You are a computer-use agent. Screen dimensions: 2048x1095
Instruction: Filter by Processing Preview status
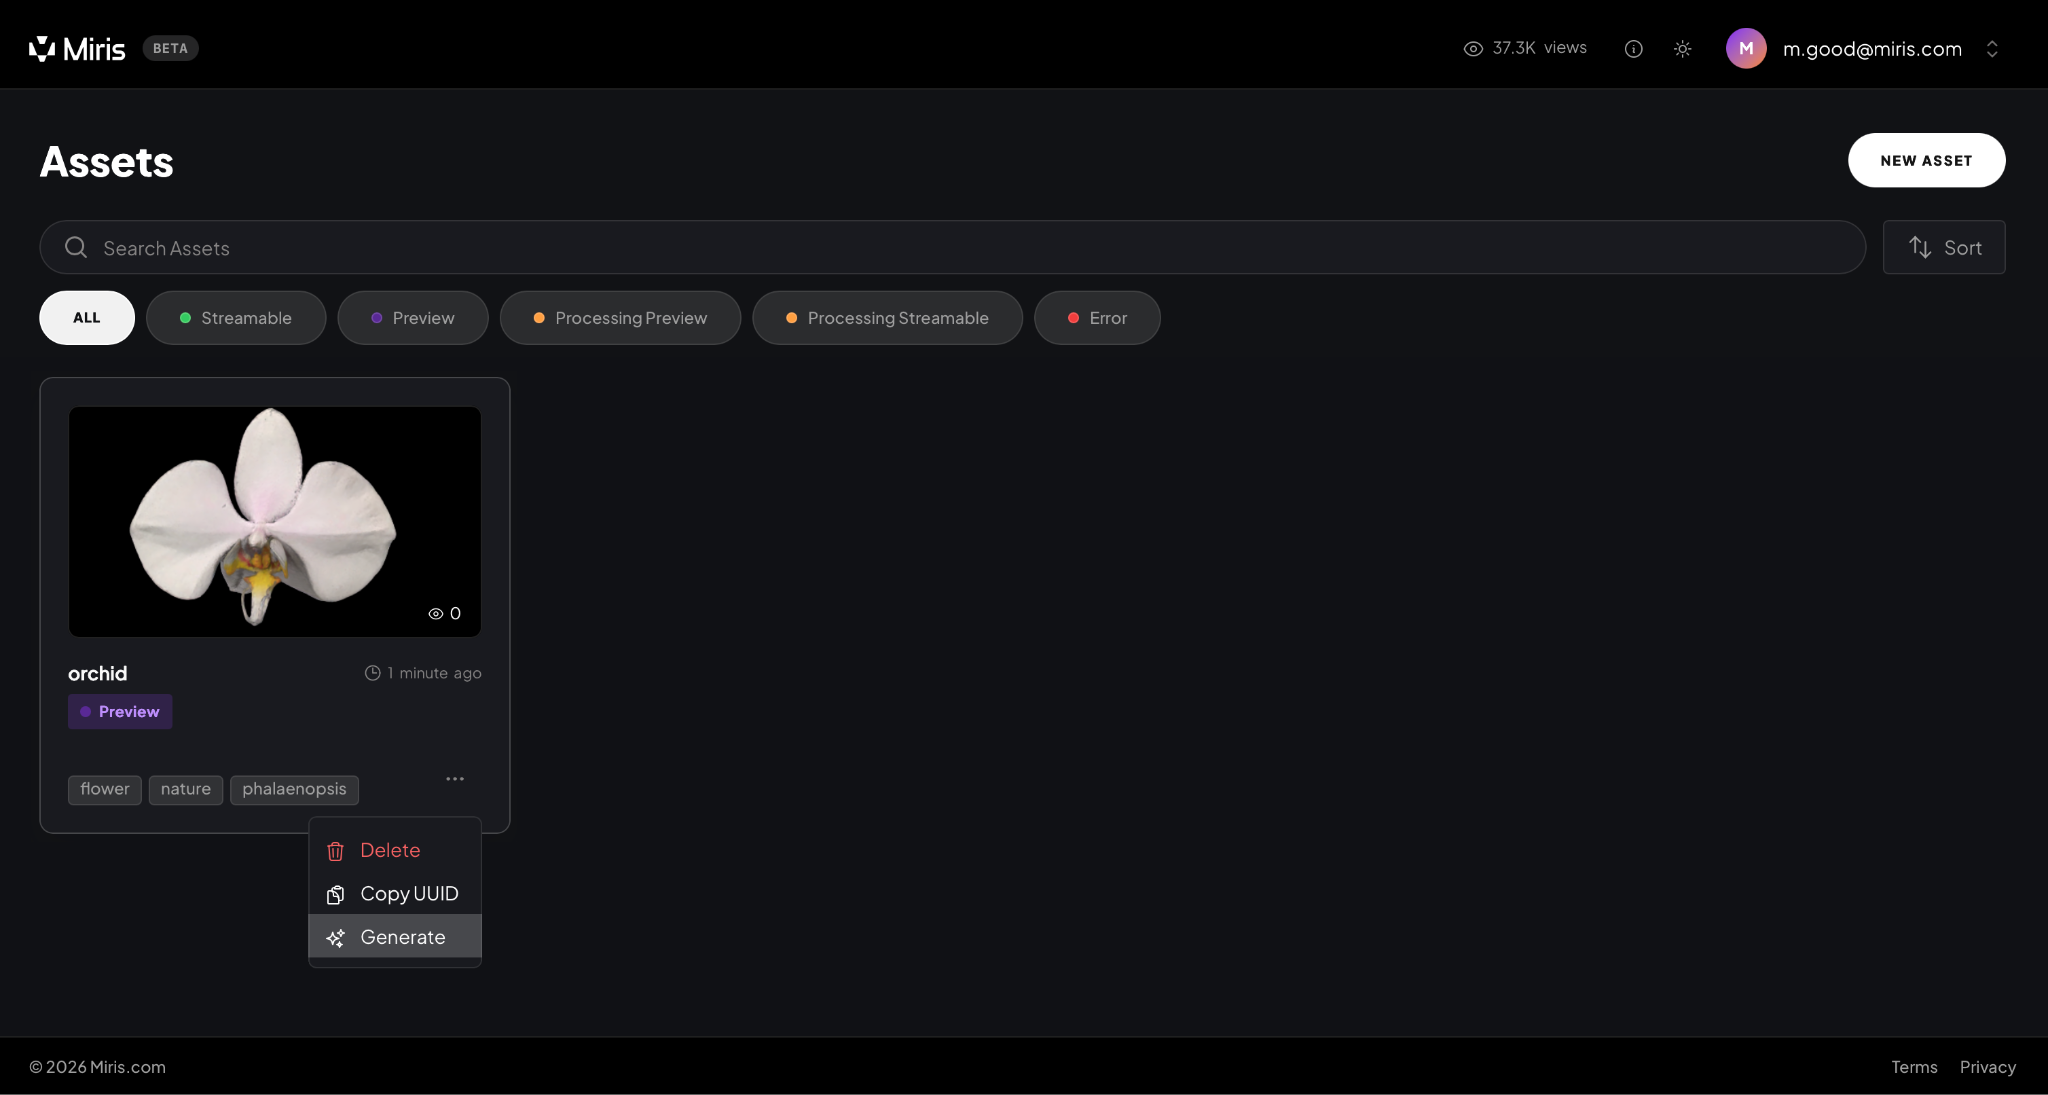[620, 318]
